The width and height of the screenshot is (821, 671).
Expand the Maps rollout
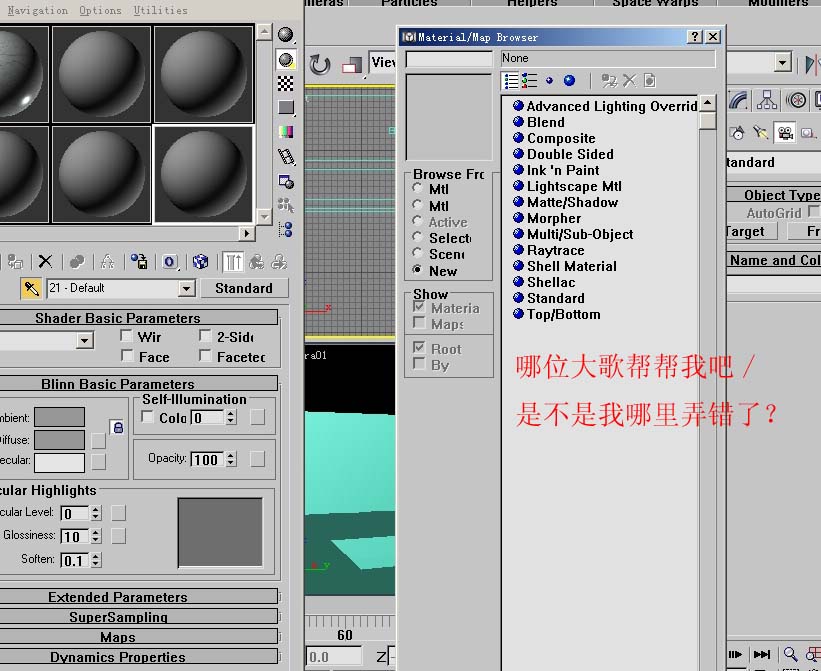pyautogui.click(x=138, y=637)
